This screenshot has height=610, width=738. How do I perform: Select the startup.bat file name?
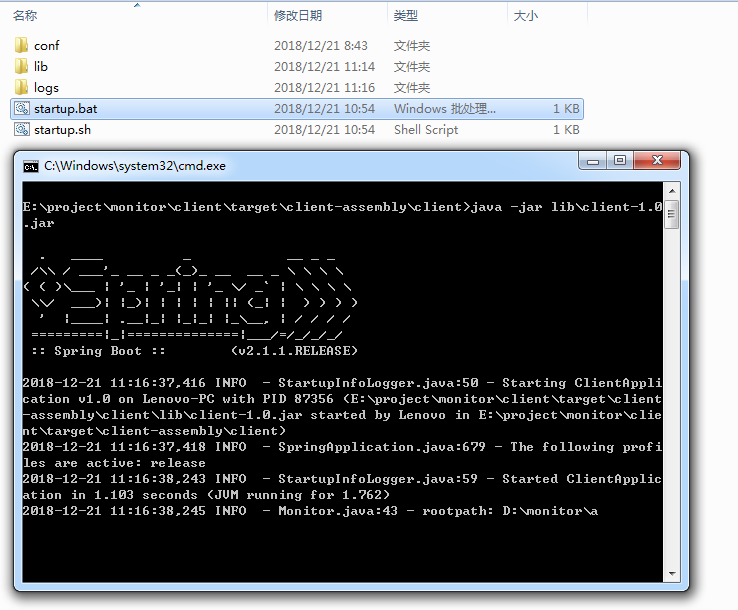pos(65,109)
